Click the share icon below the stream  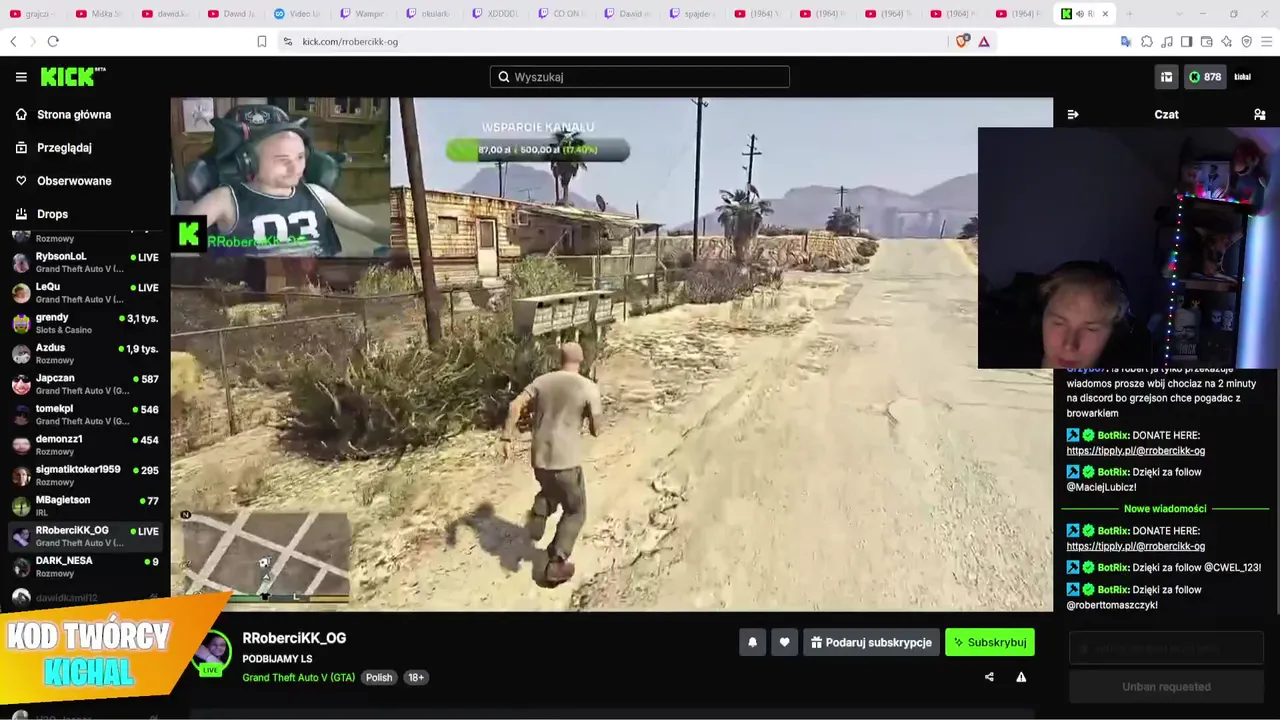(x=989, y=677)
